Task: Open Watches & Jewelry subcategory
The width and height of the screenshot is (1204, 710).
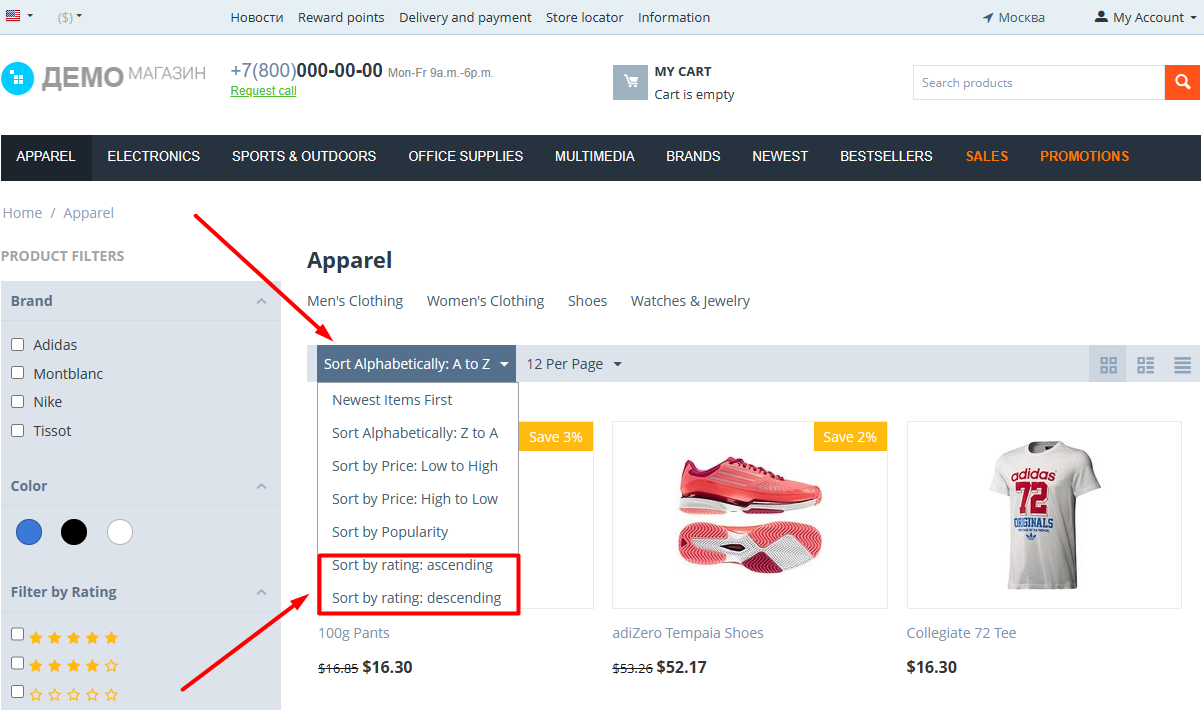Action: tap(690, 301)
